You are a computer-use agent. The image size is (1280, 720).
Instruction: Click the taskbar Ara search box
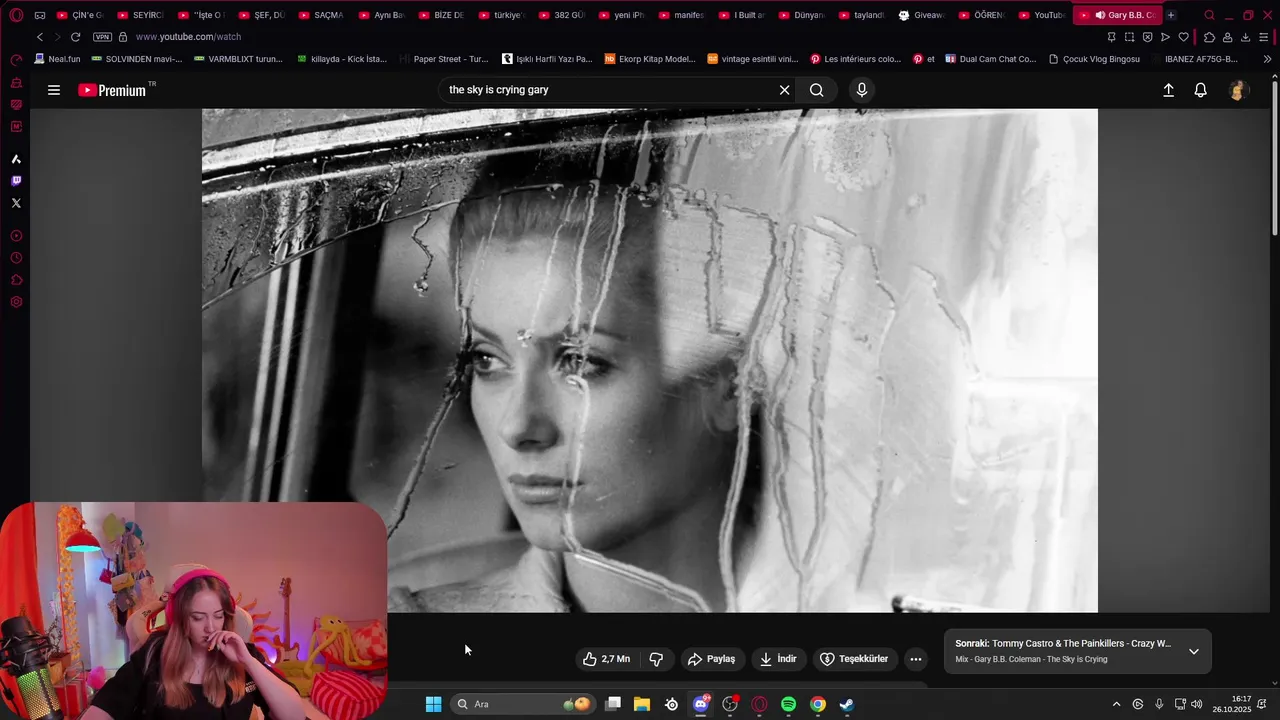click(x=521, y=704)
